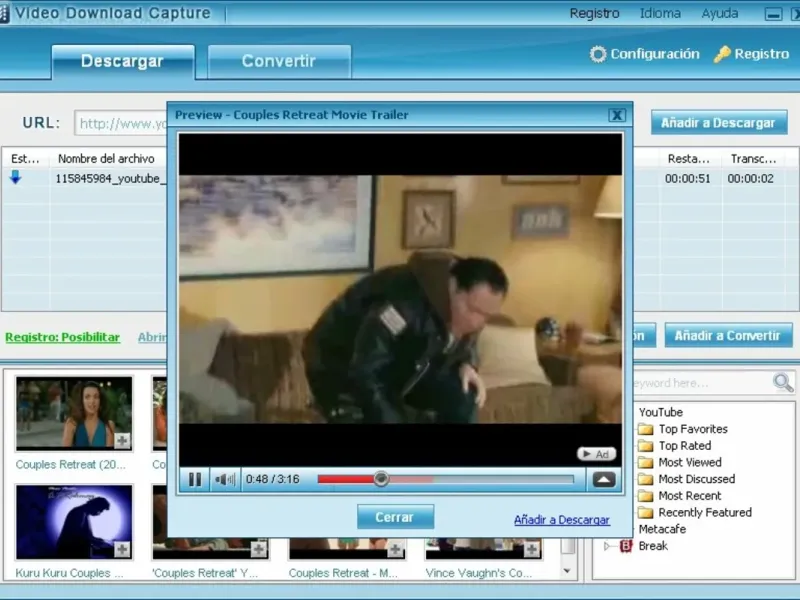Click plus icon on Couples Retreat - M... video
The image size is (800, 600).
click(395, 549)
